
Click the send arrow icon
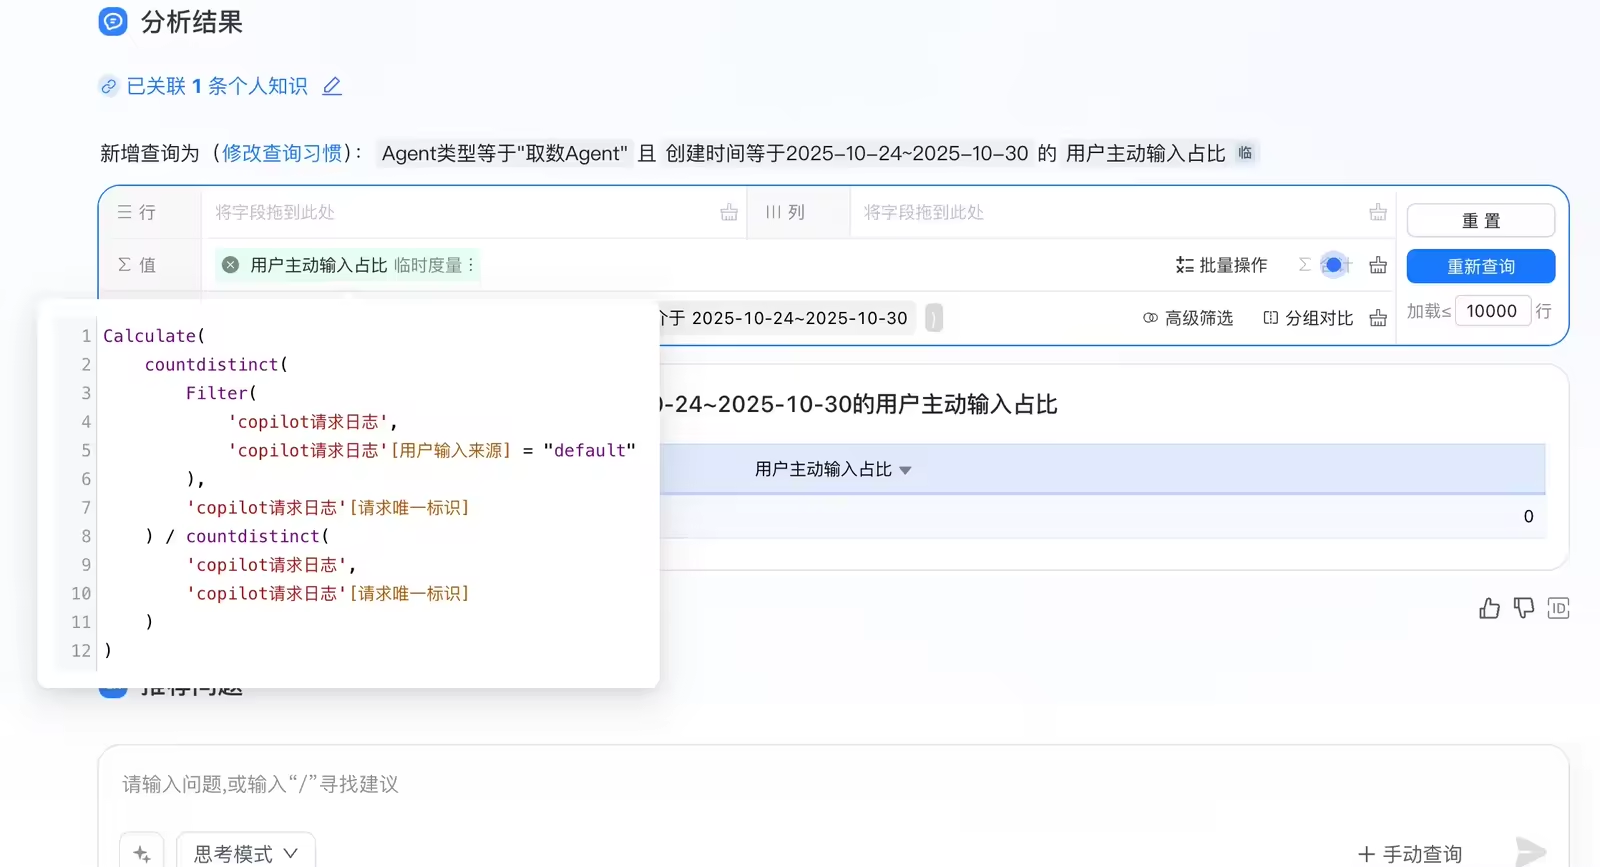[1530, 852]
